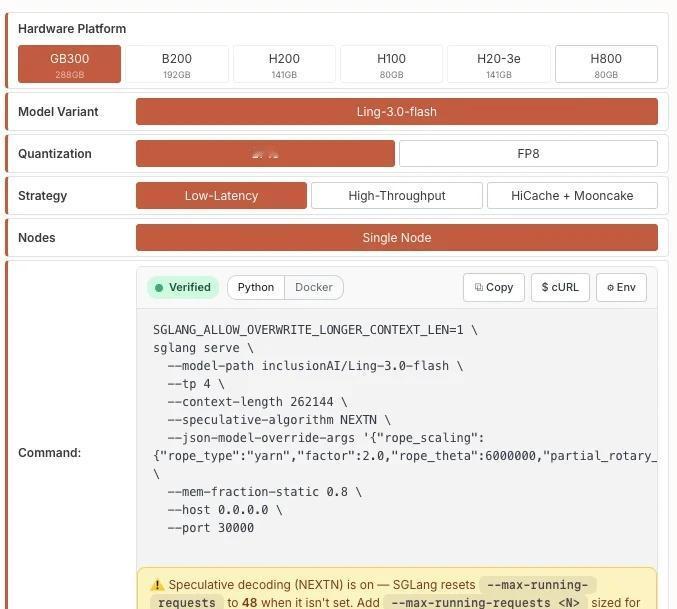Click the SGLANG_ALLOW_OVERWRITE_LONGER_CONTEXT_LEN=1 line

pyautogui.click(x=315, y=330)
